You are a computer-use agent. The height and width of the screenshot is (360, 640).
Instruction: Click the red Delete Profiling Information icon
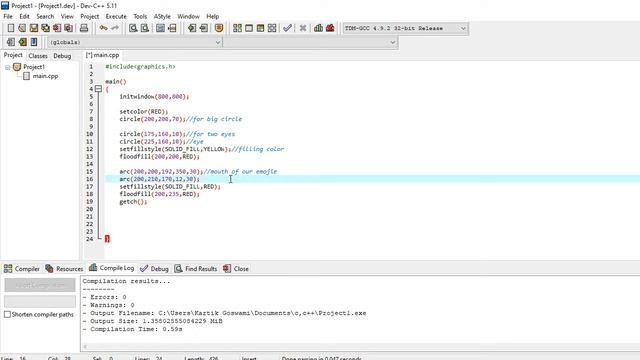click(x=330, y=28)
